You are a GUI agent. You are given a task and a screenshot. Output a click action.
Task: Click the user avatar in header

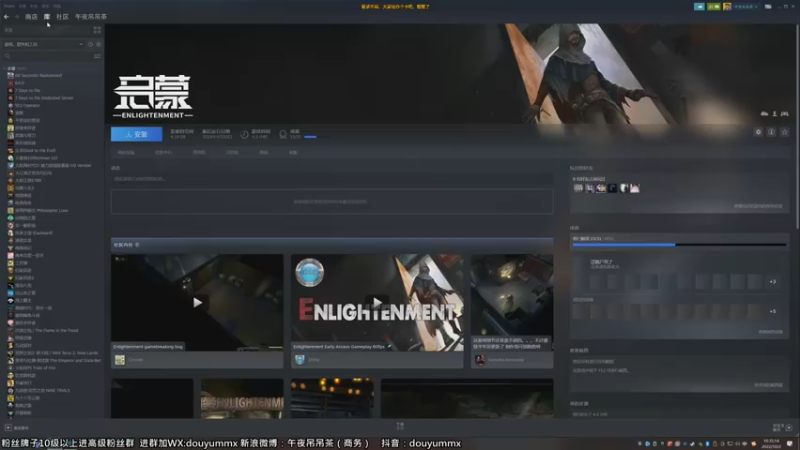727,7
